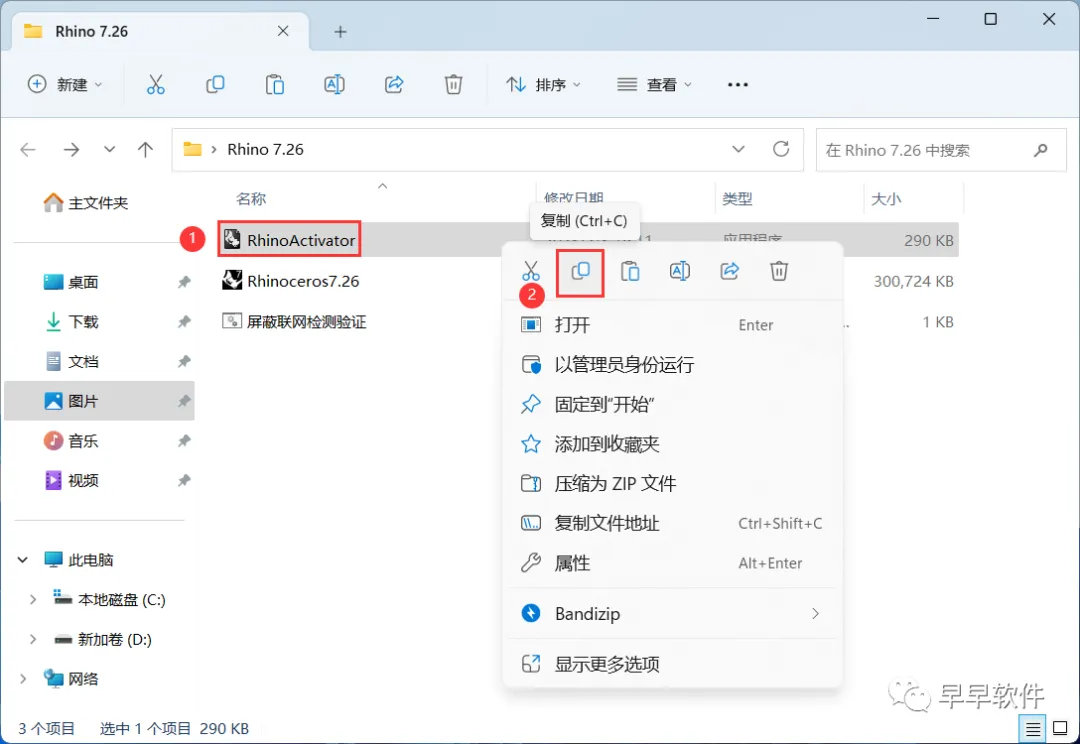Add a new tab with the plus button
Viewport: 1080px width, 744px height.
tap(340, 32)
